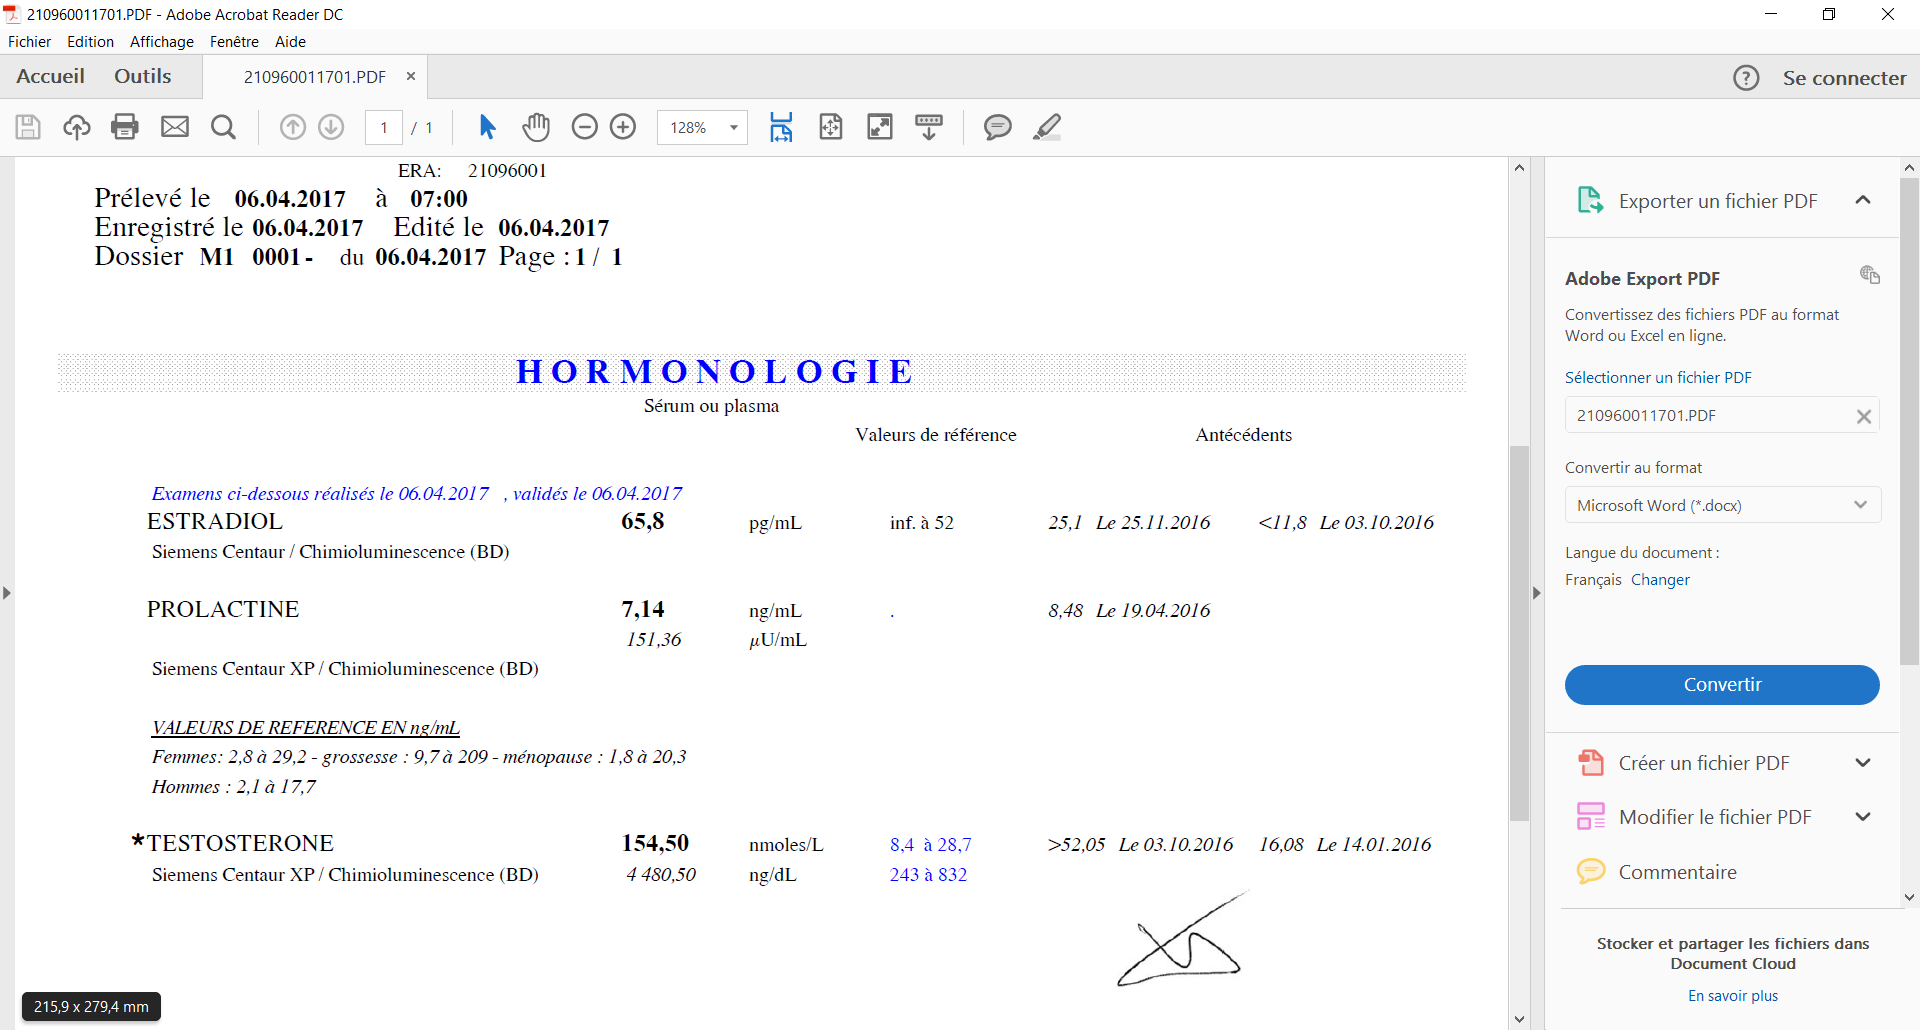This screenshot has width=1920, height=1030.
Task: Add a comment bubble note
Action: click(x=998, y=127)
